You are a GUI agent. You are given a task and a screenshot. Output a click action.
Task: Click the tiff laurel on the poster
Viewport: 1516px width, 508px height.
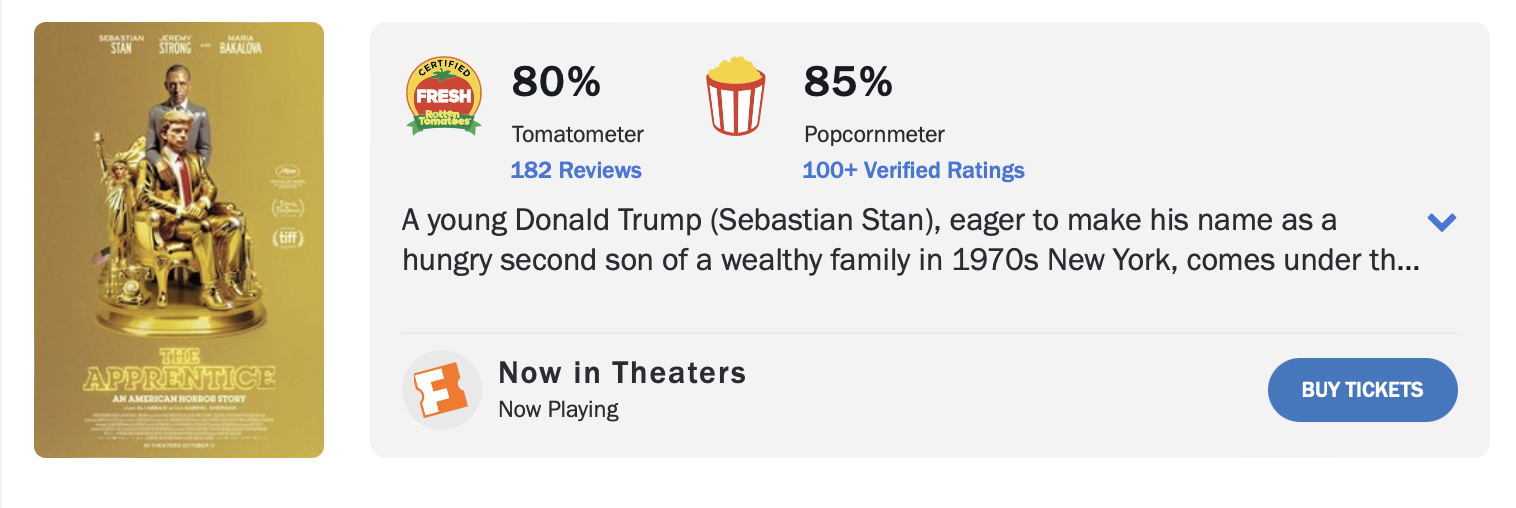287,238
